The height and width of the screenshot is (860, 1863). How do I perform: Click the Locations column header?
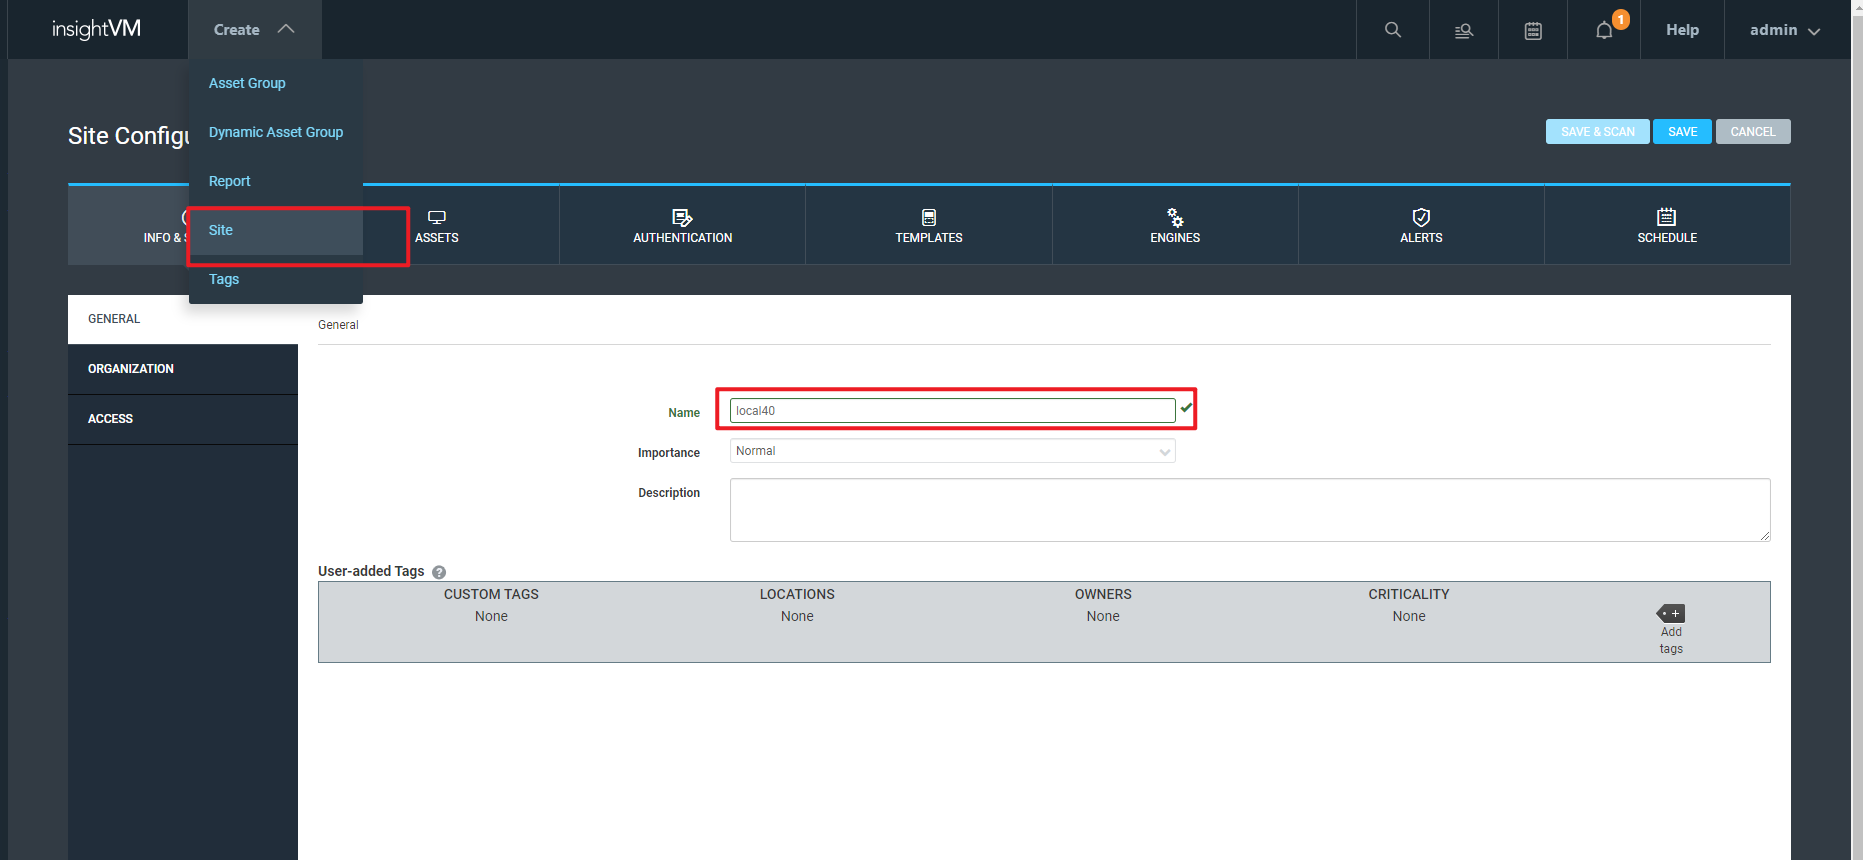click(x=797, y=594)
